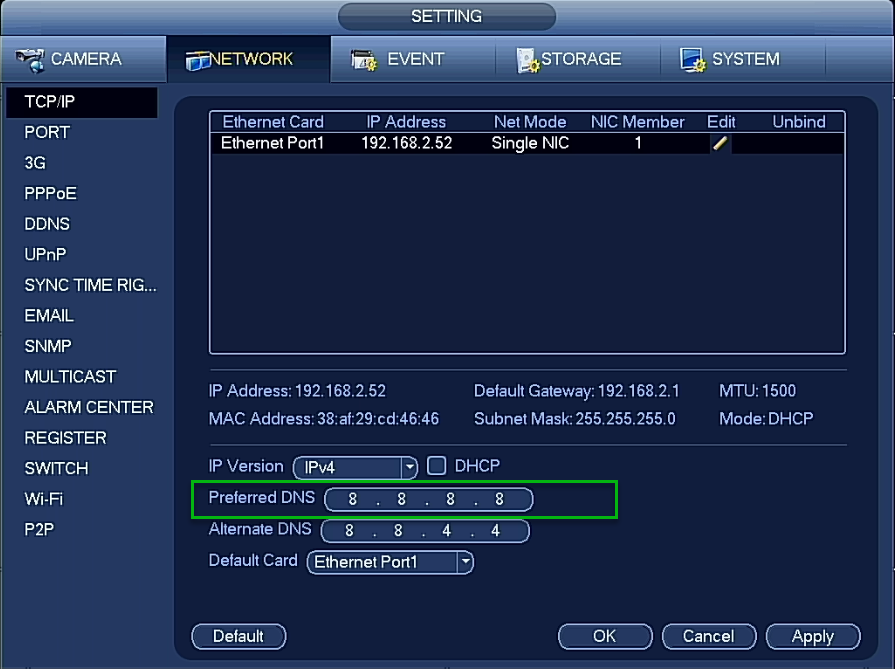Enable the DHCP checkbox
Image resolution: width=895 pixels, height=669 pixels.
tap(437, 466)
